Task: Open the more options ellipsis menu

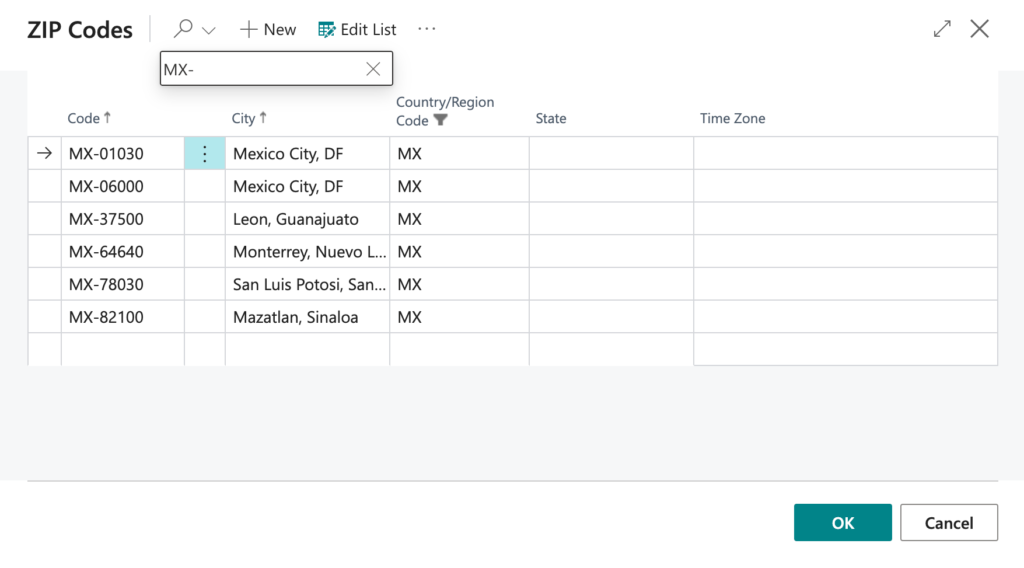Action: pyautogui.click(x=426, y=29)
